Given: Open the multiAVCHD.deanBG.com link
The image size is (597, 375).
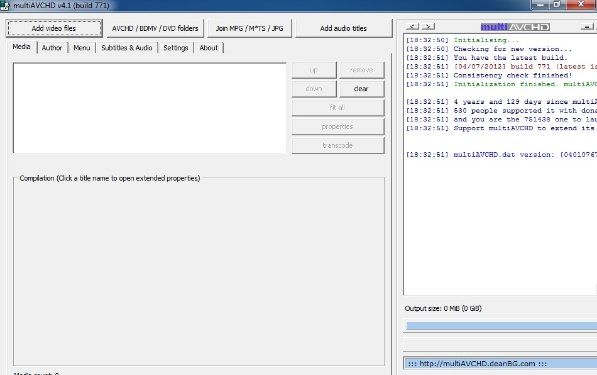Looking at the screenshot, I should pos(477,364).
